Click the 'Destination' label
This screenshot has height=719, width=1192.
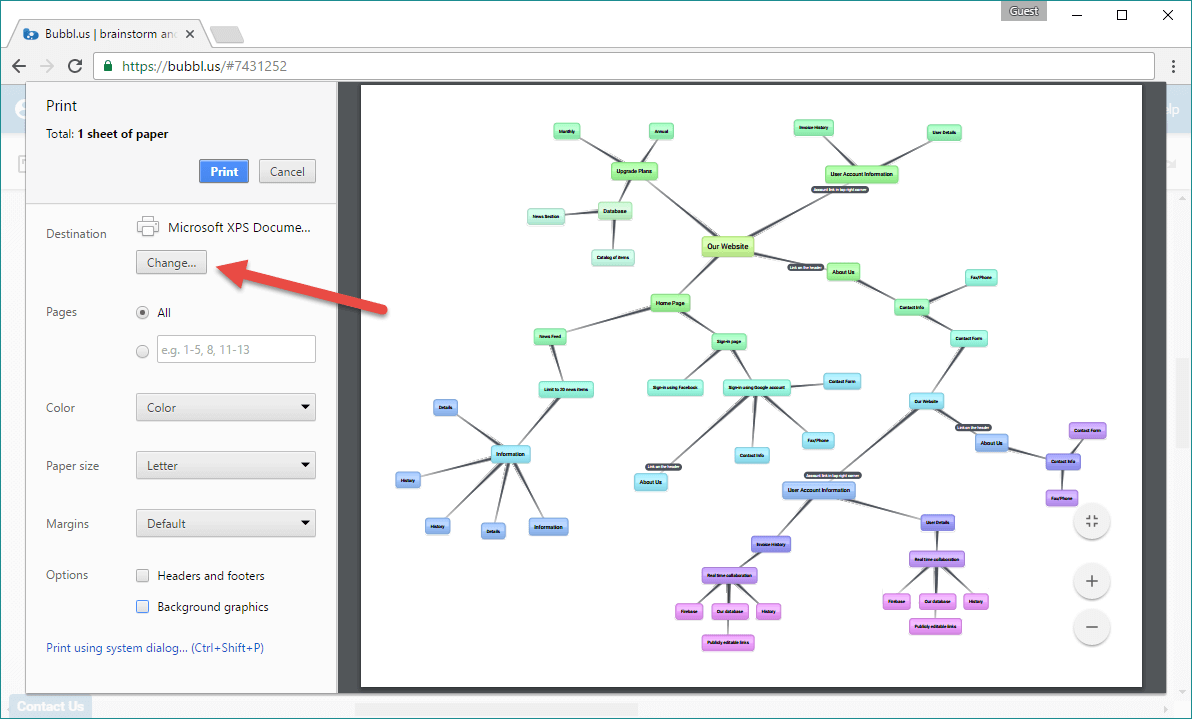point(76,234)
